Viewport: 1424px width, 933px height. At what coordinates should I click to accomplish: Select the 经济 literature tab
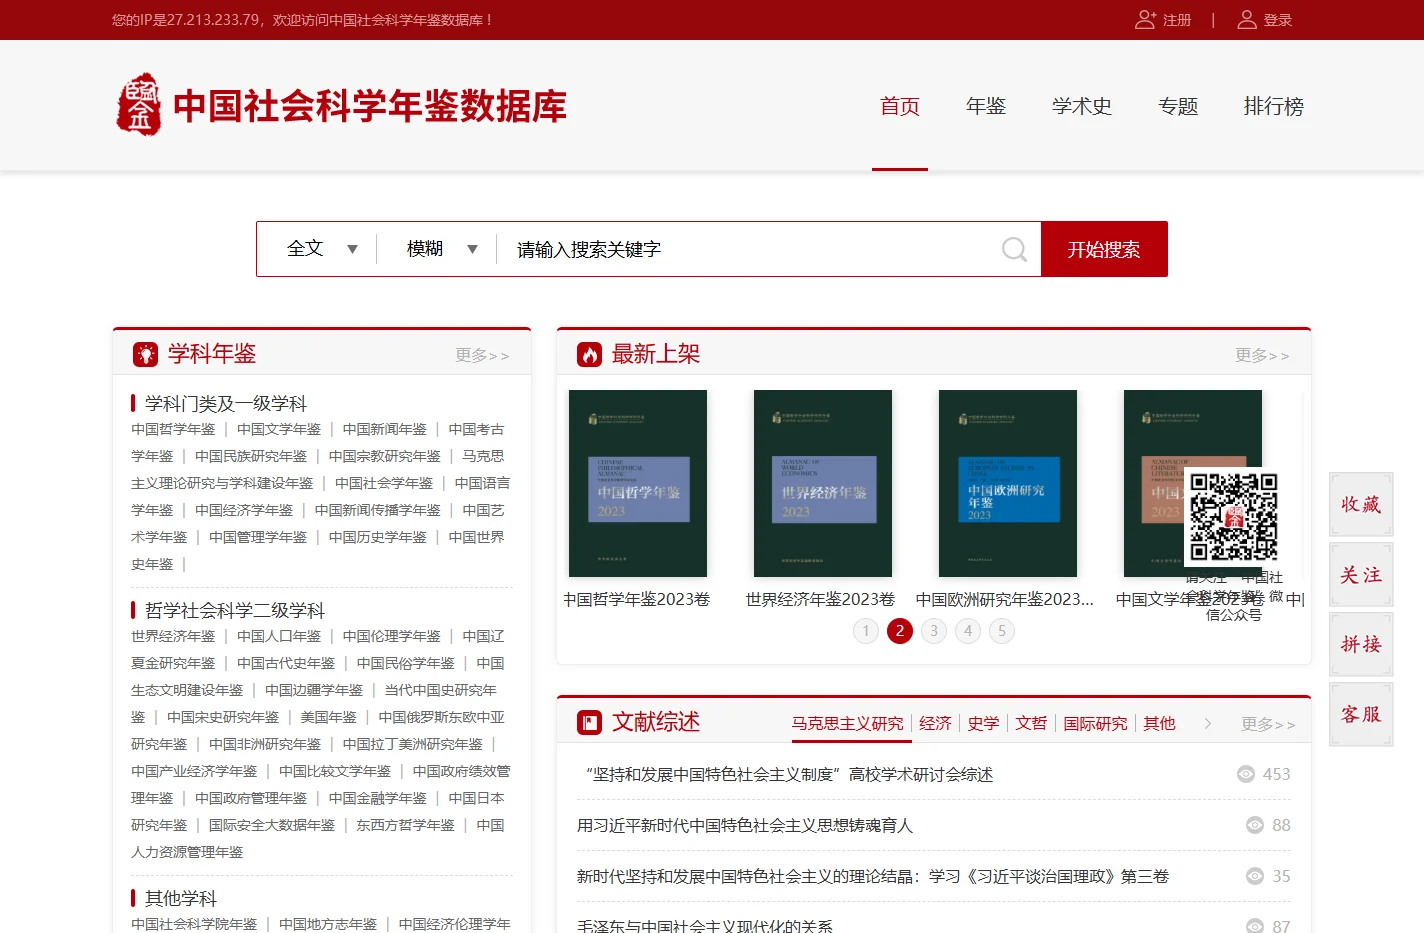(935, 723)
